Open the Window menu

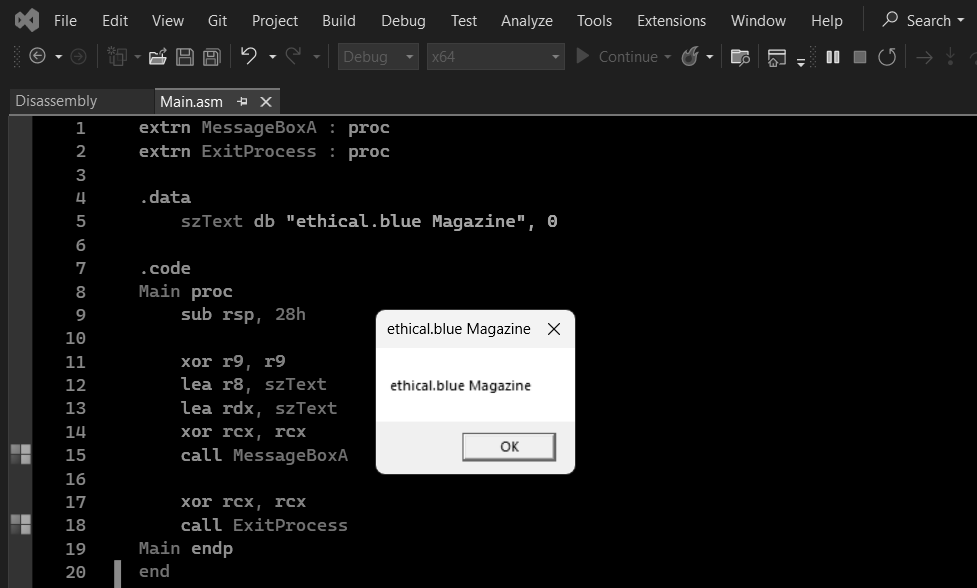pyautogui.click(x=758, y=21)
